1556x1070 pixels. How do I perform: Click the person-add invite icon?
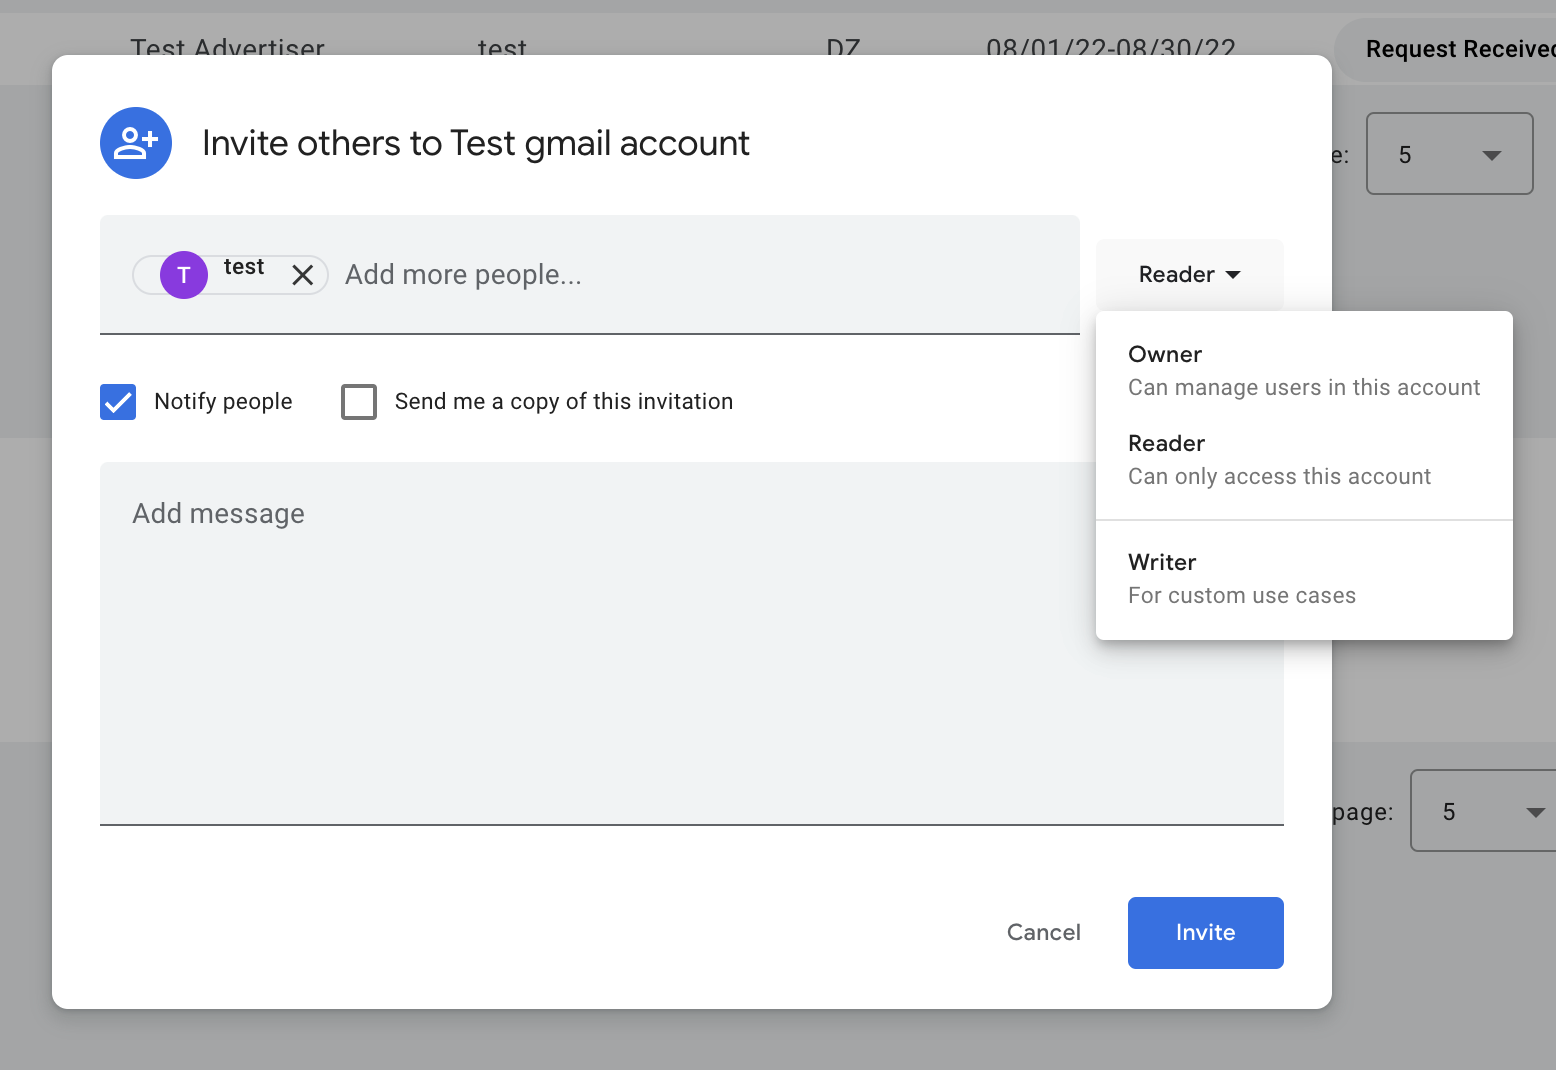click(x=135, y=143)
